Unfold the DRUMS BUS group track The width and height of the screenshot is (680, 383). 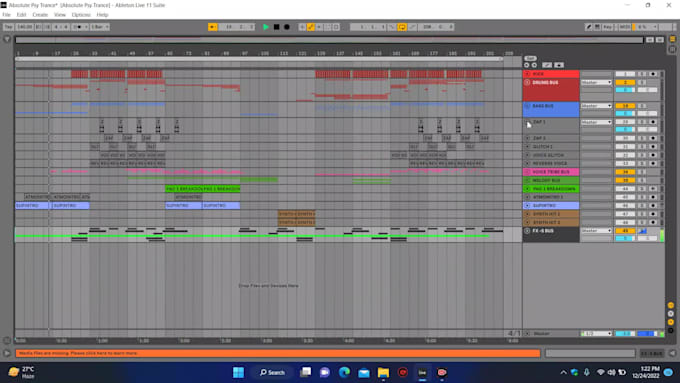pos(527,82)
